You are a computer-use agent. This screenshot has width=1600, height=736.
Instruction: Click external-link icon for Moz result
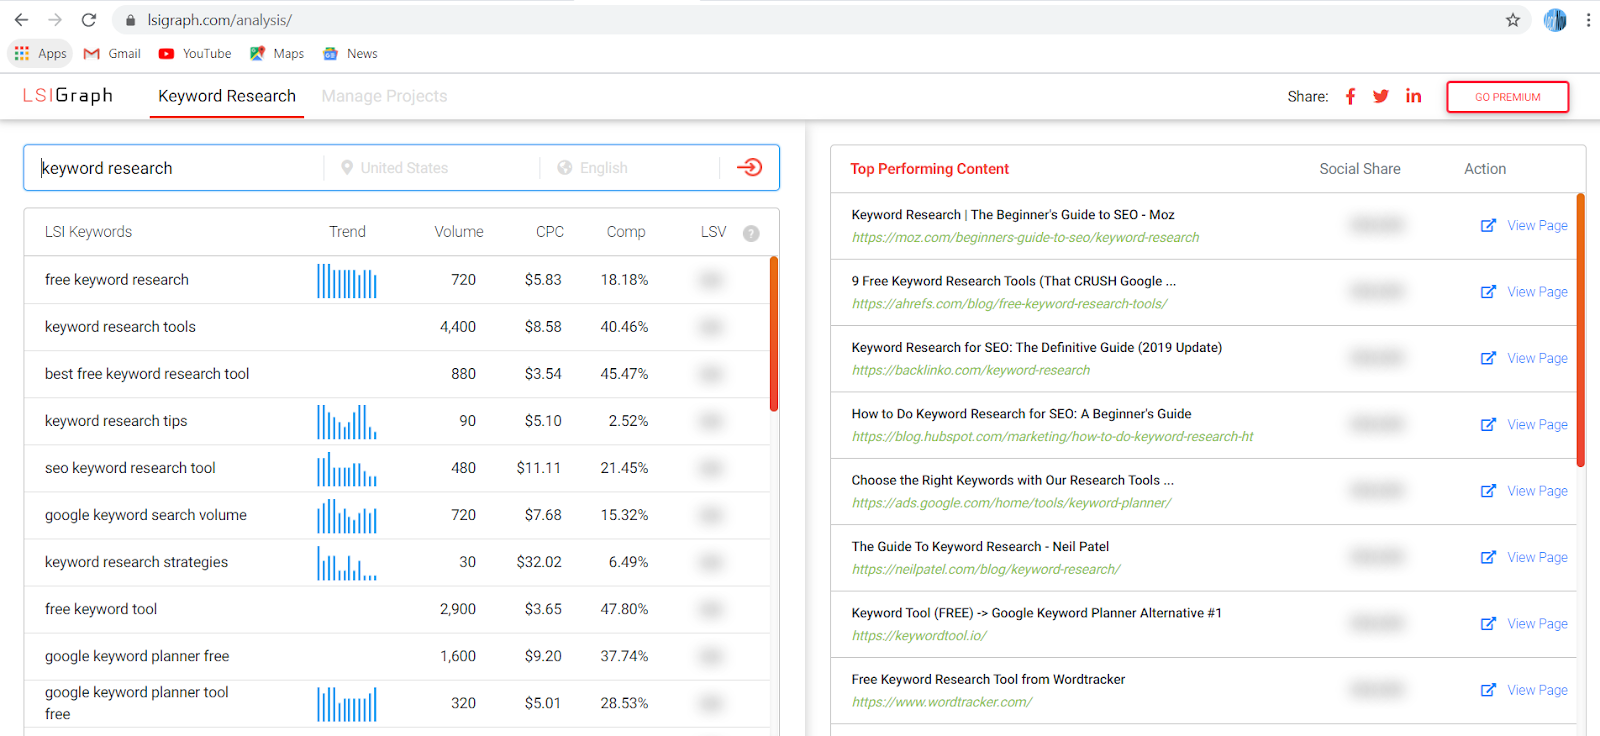pyautogui.click(x=1488, y=225)
